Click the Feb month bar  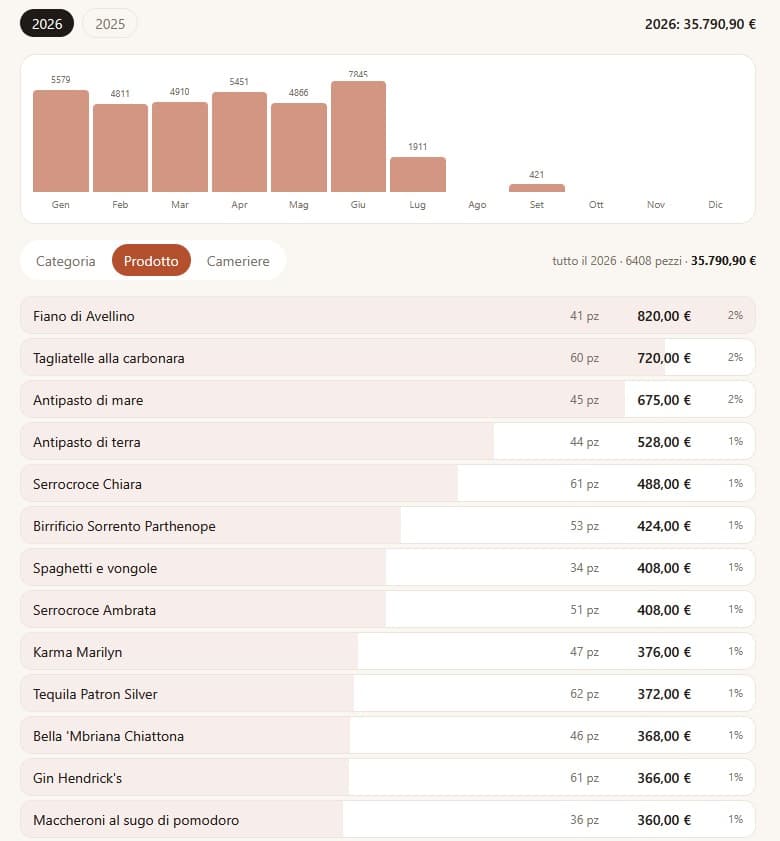point(120,148)
